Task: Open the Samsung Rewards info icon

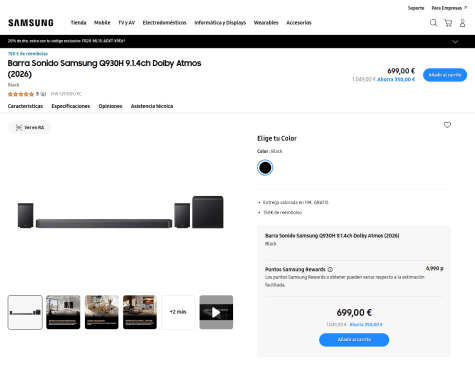Action: [x=330, y=269]
